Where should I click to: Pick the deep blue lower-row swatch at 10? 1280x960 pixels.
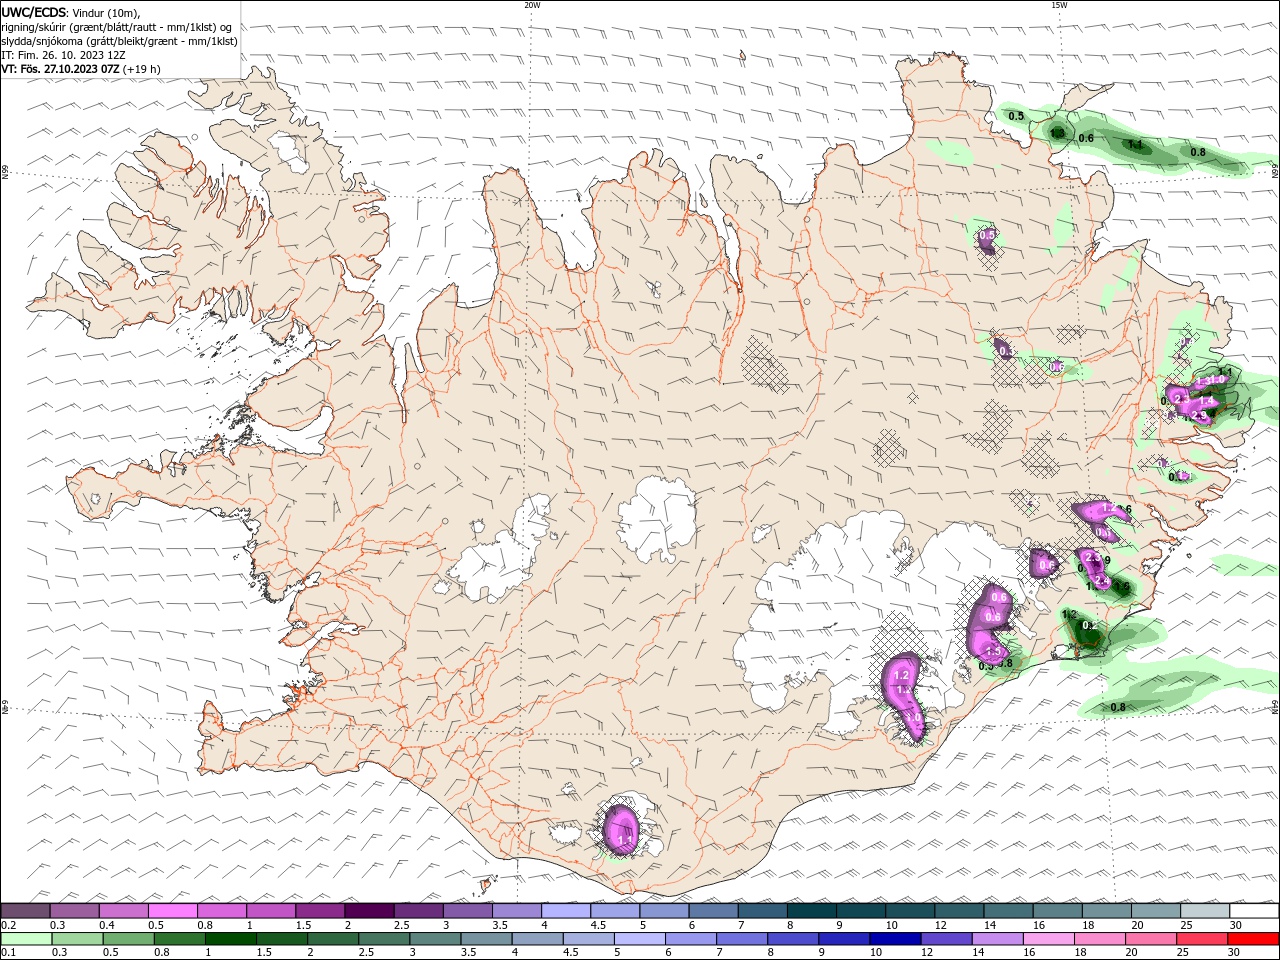click(x=893, y=939)
